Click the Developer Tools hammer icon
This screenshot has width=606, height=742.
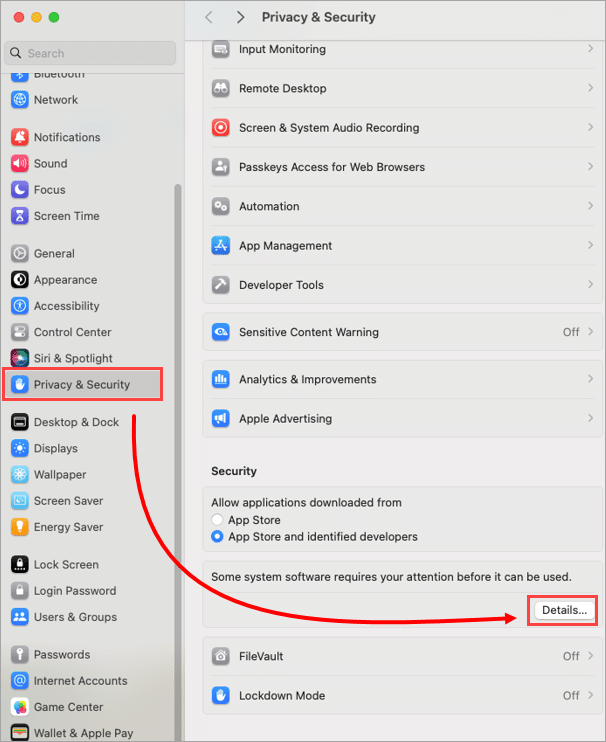coord(220,285)
